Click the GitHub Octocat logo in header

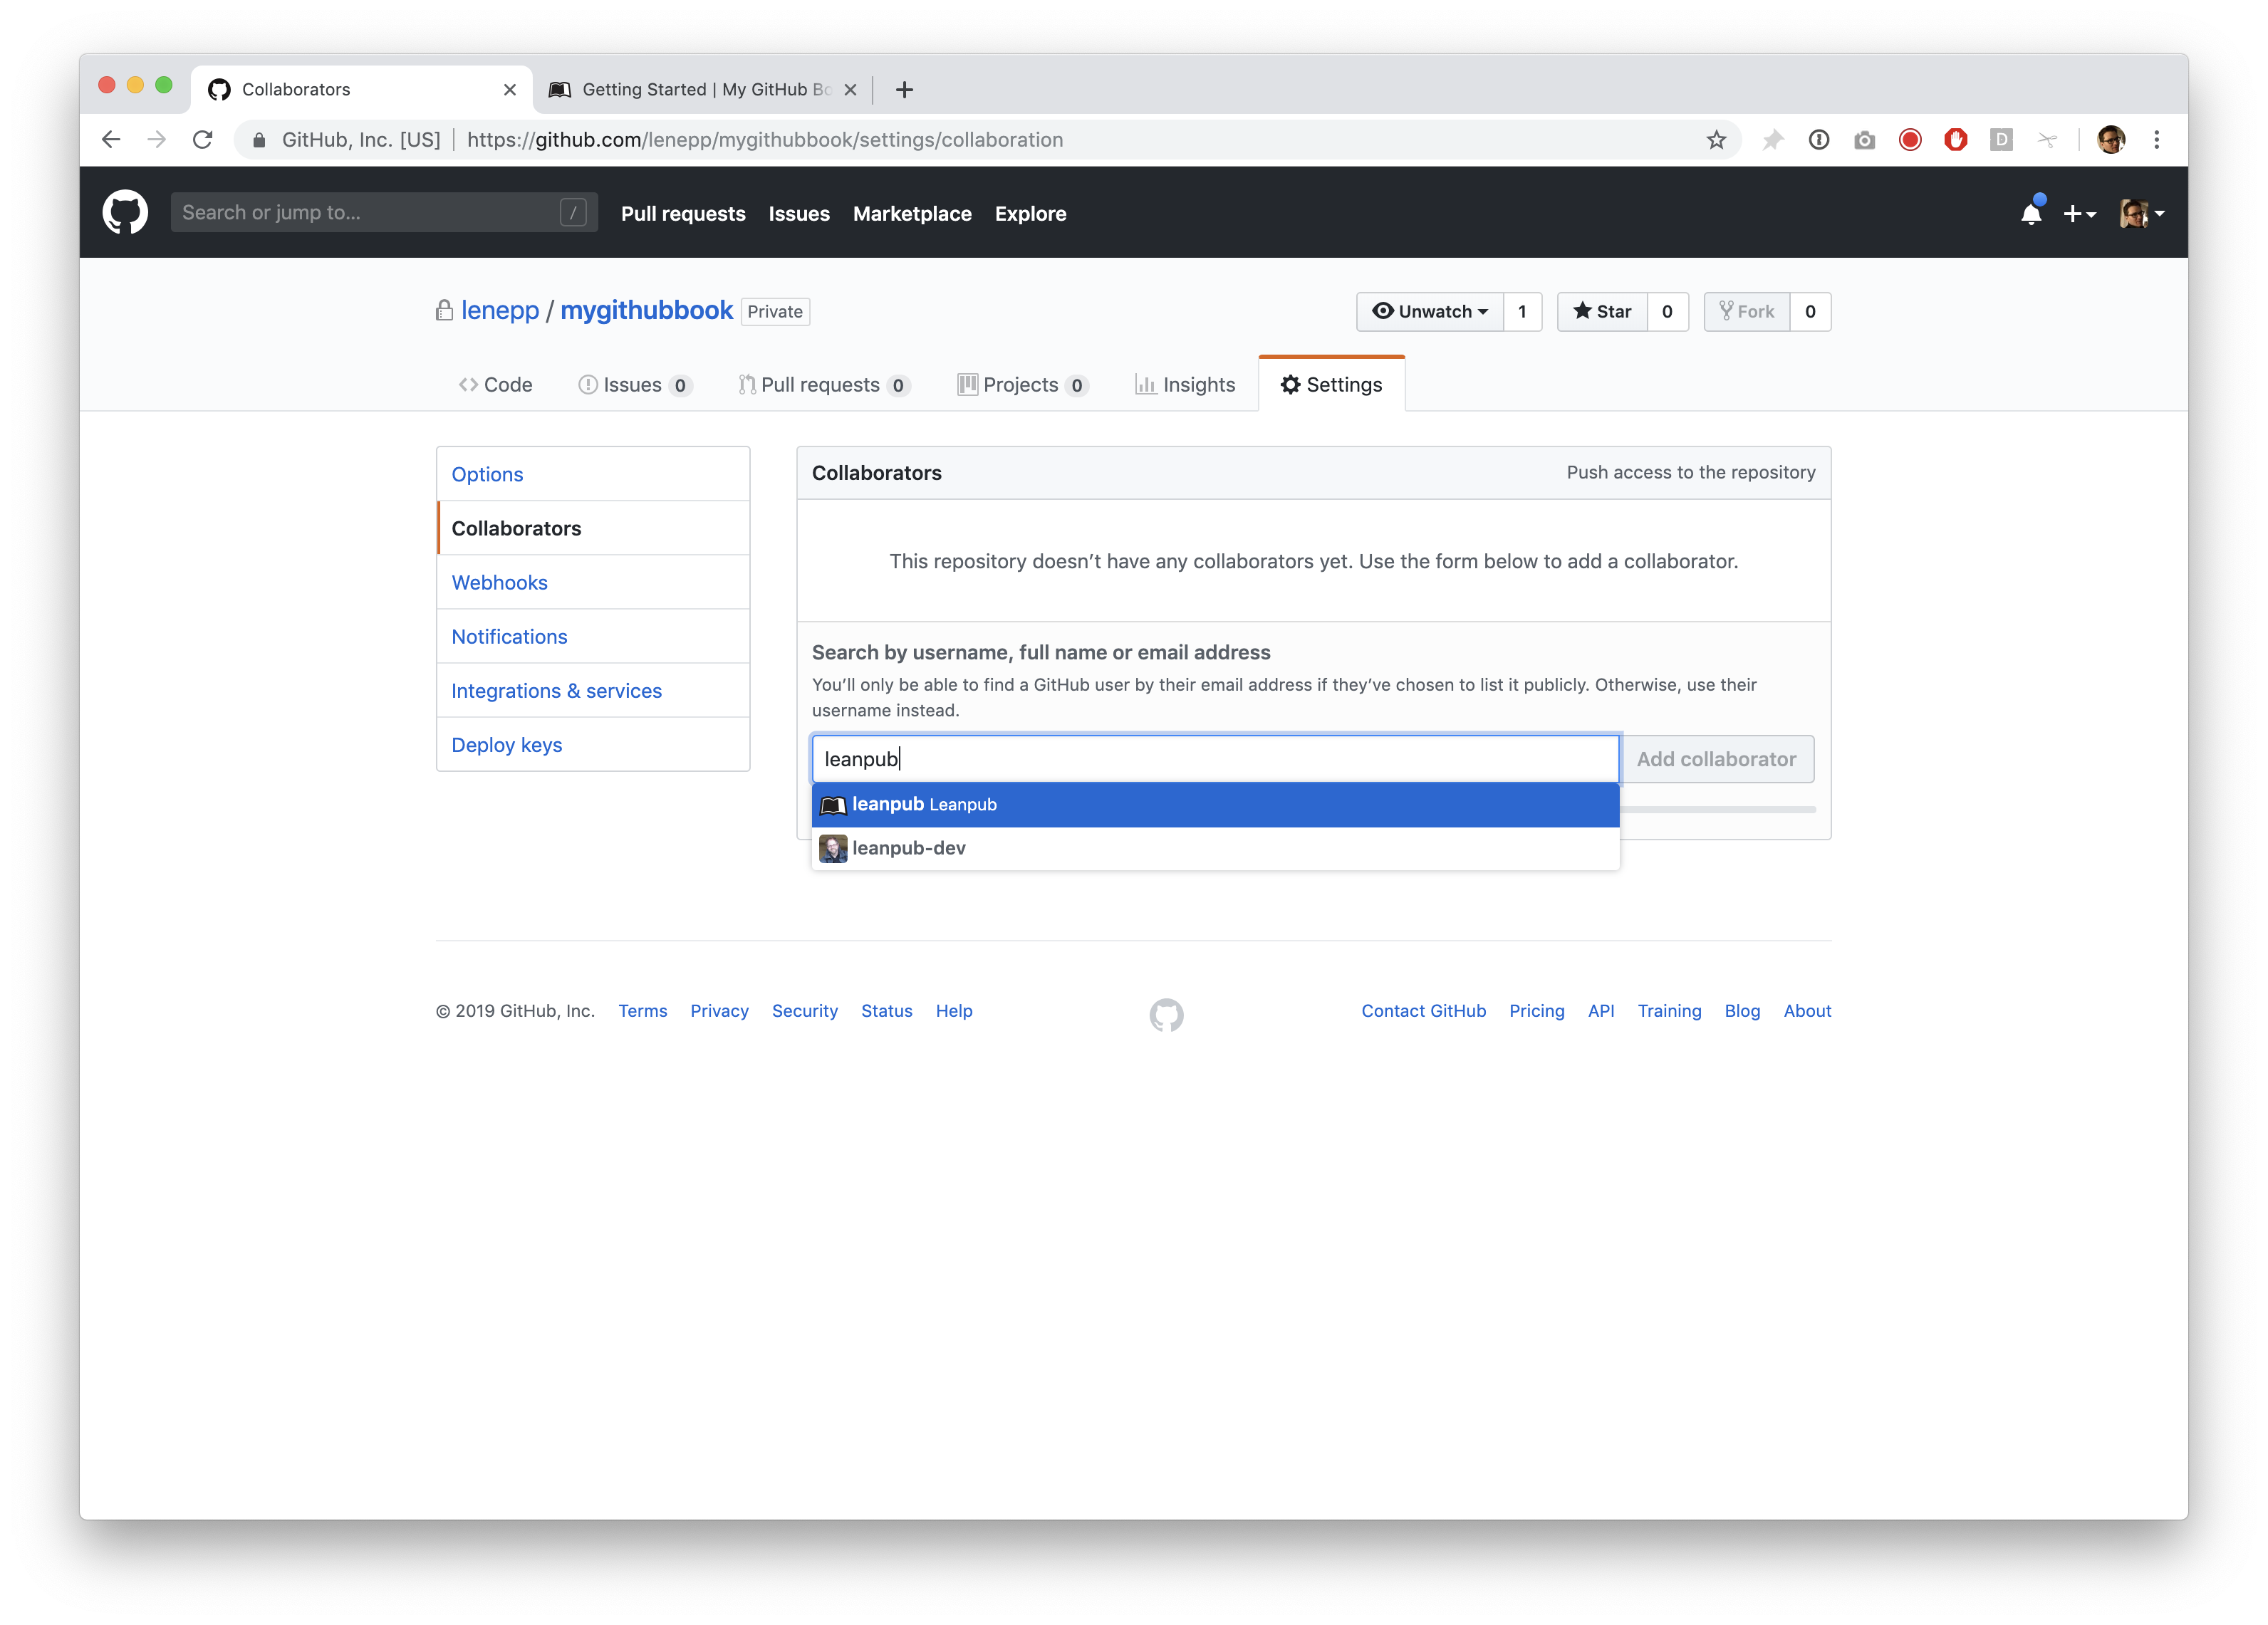(x=125, y=213)
